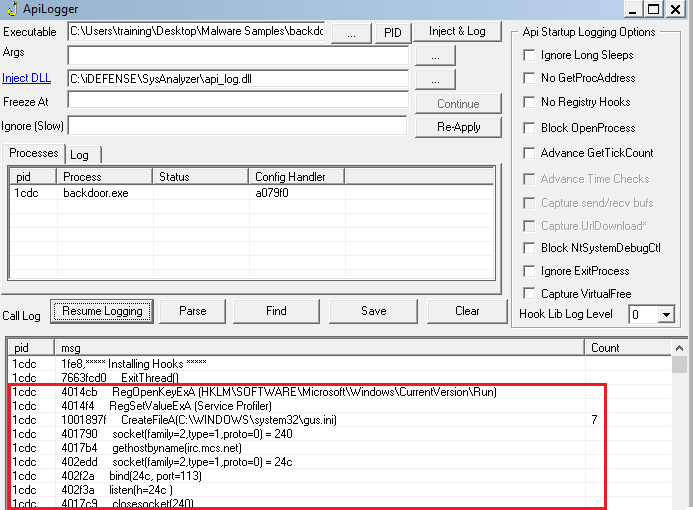The width and height of the screenshot is (693, 510).
Task: Clear the call log
Action: (x=467, y=311)
